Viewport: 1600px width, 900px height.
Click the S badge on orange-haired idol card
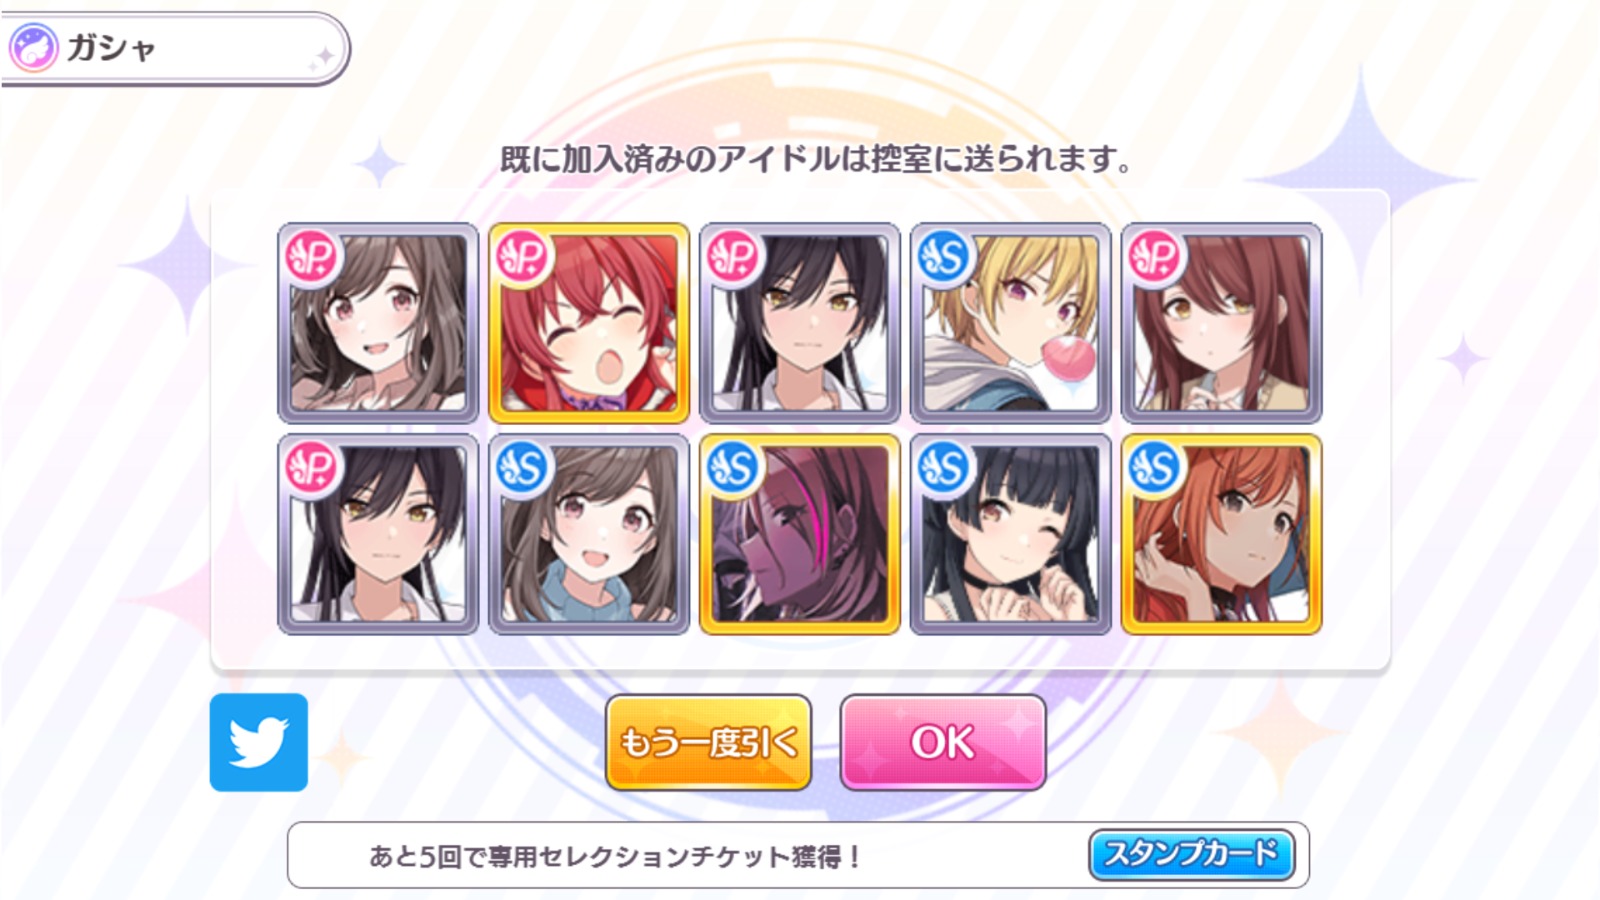[1157, 469]
